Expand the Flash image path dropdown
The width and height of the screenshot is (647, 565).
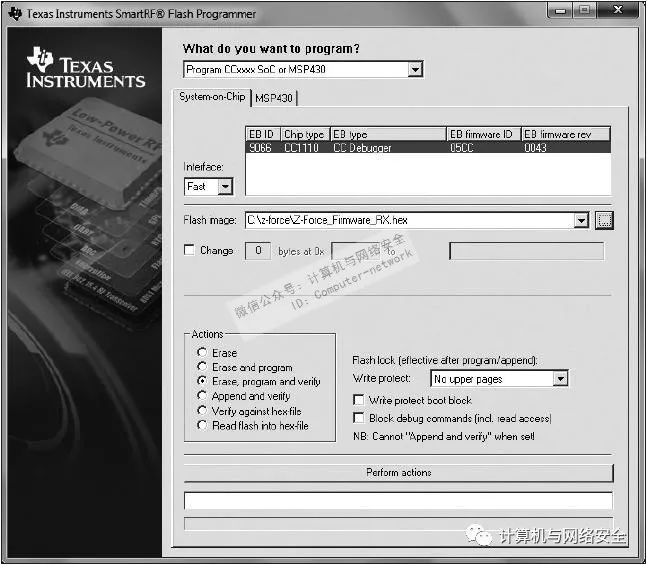[581, 220]
